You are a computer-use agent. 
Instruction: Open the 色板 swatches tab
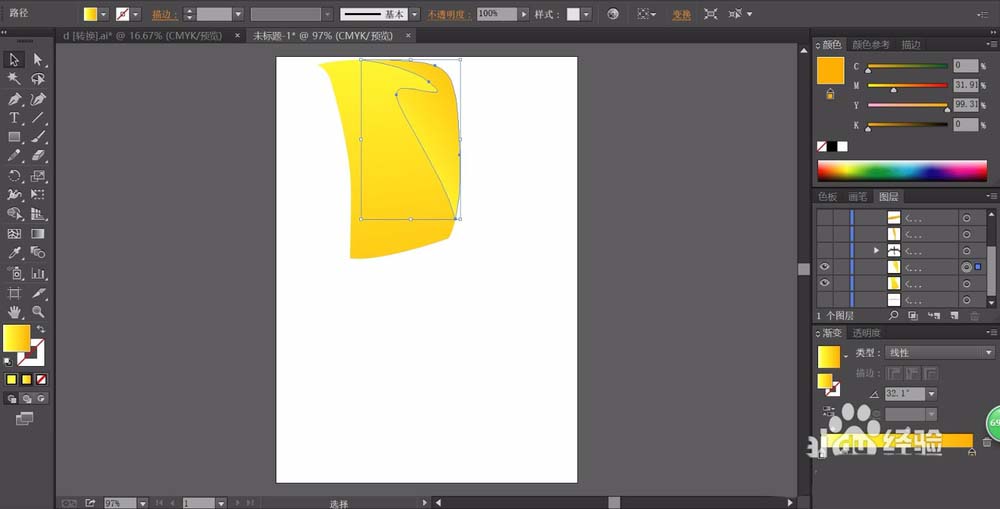tap(828, 197)
